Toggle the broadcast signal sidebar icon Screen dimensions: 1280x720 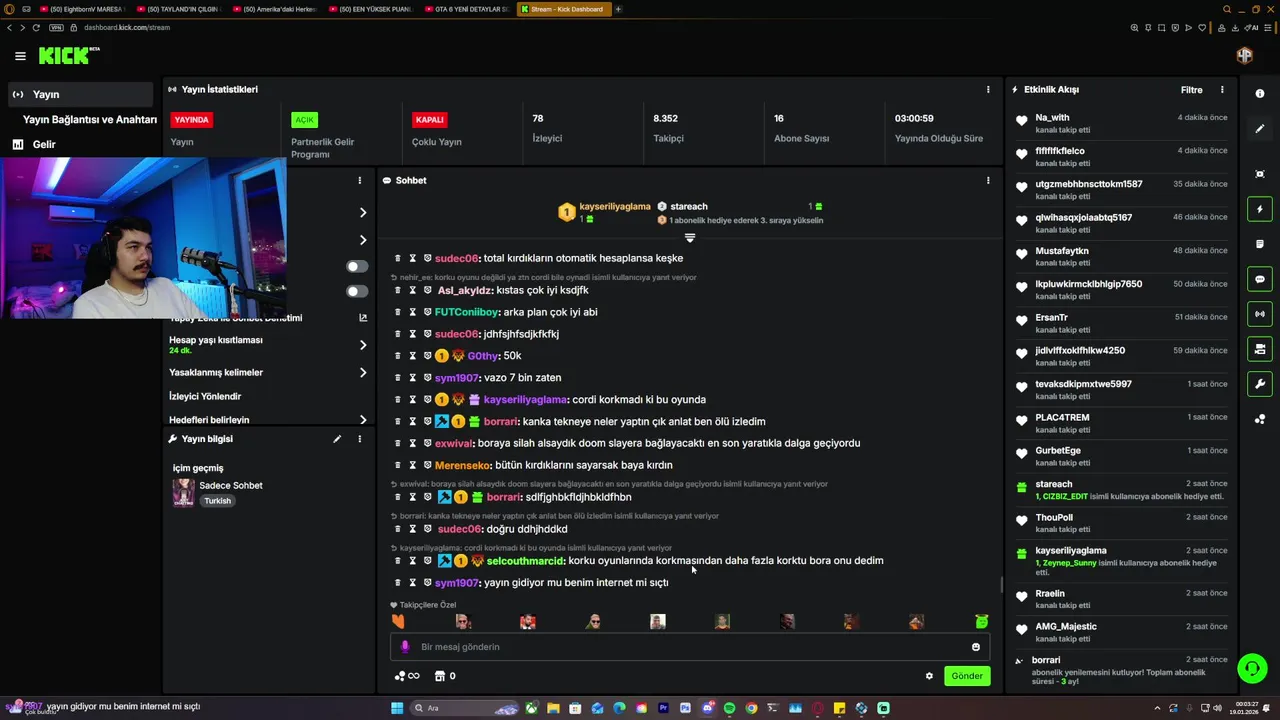[1260, 314]
